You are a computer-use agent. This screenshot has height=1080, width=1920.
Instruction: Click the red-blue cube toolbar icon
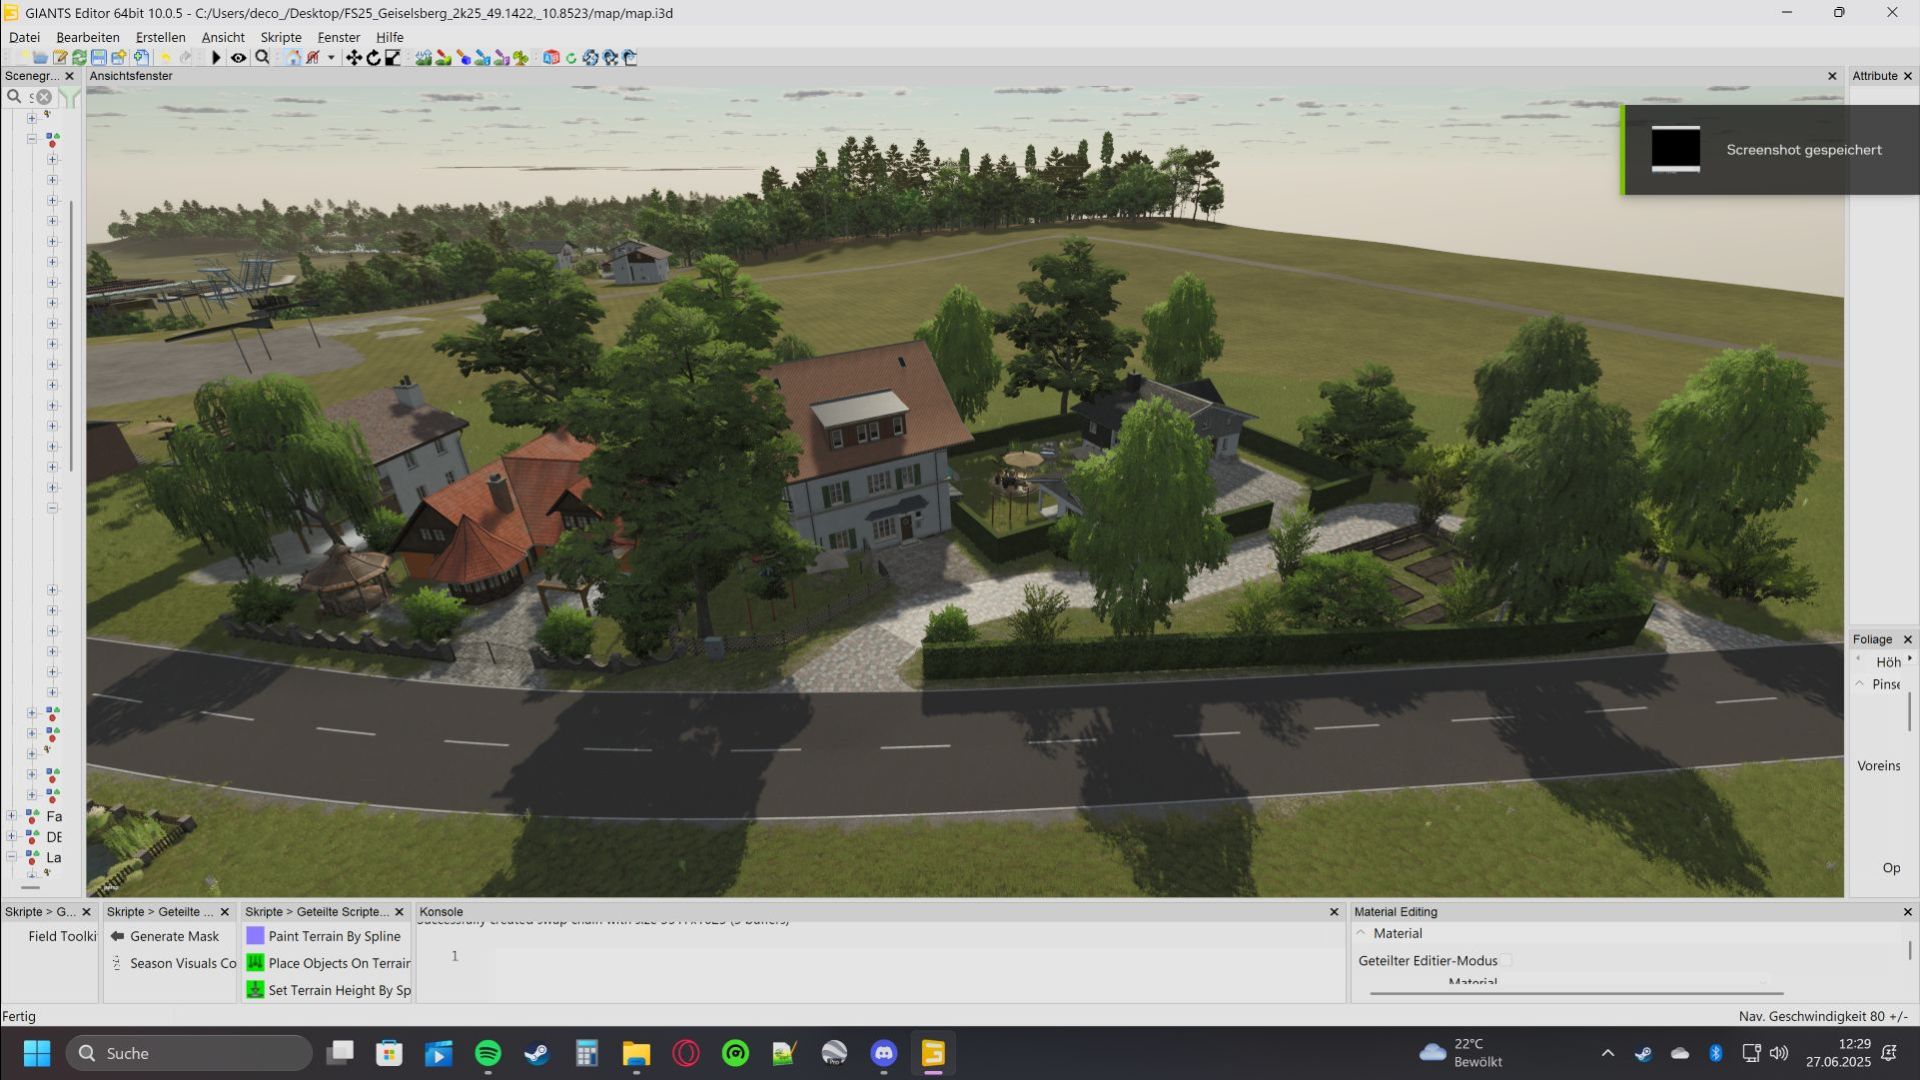coord(550,58)
